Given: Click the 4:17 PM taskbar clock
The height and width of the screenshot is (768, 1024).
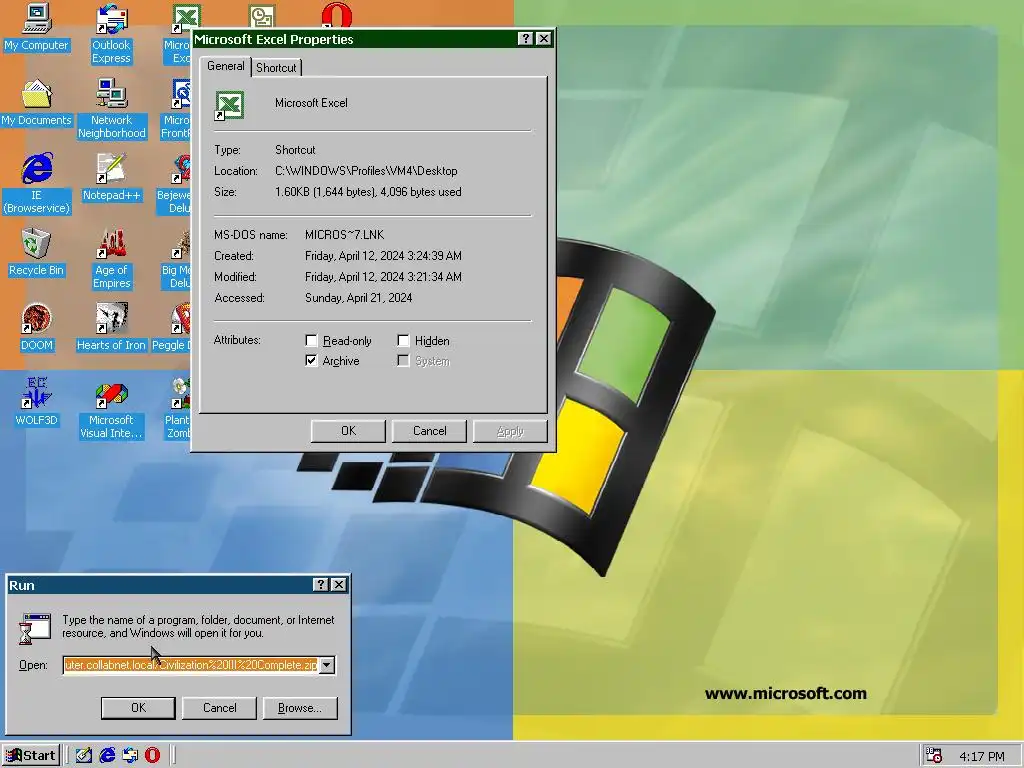Looking at the screenshot, I should (982, 756).
